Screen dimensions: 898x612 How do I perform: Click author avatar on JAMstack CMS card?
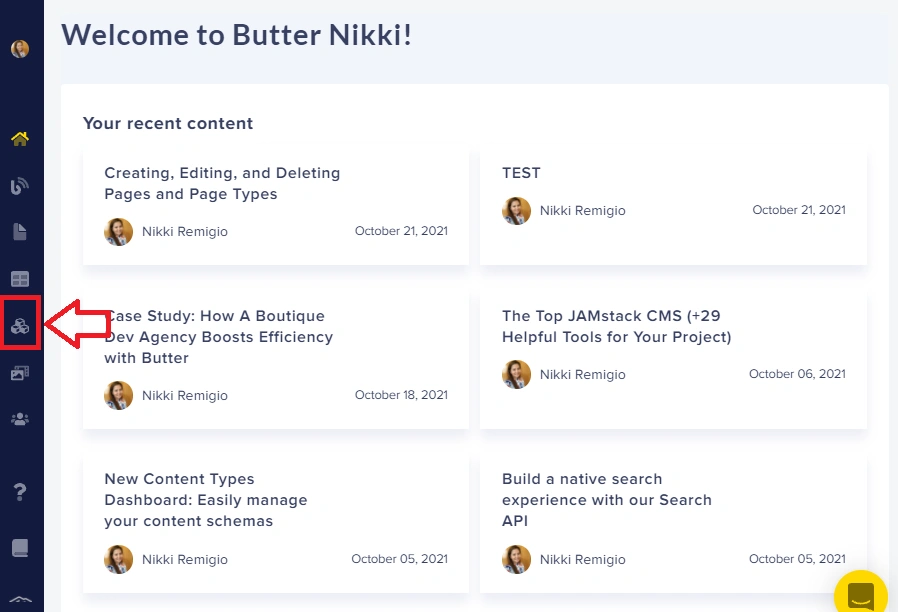click(517, 374)
